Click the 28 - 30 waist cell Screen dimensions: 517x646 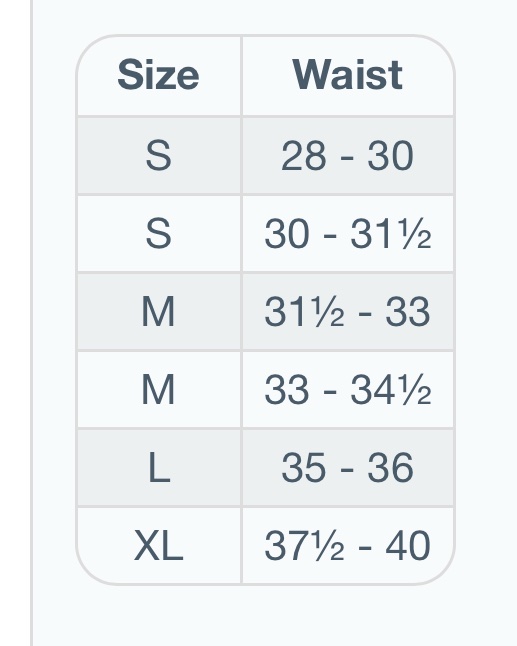(x=348, y=155)
